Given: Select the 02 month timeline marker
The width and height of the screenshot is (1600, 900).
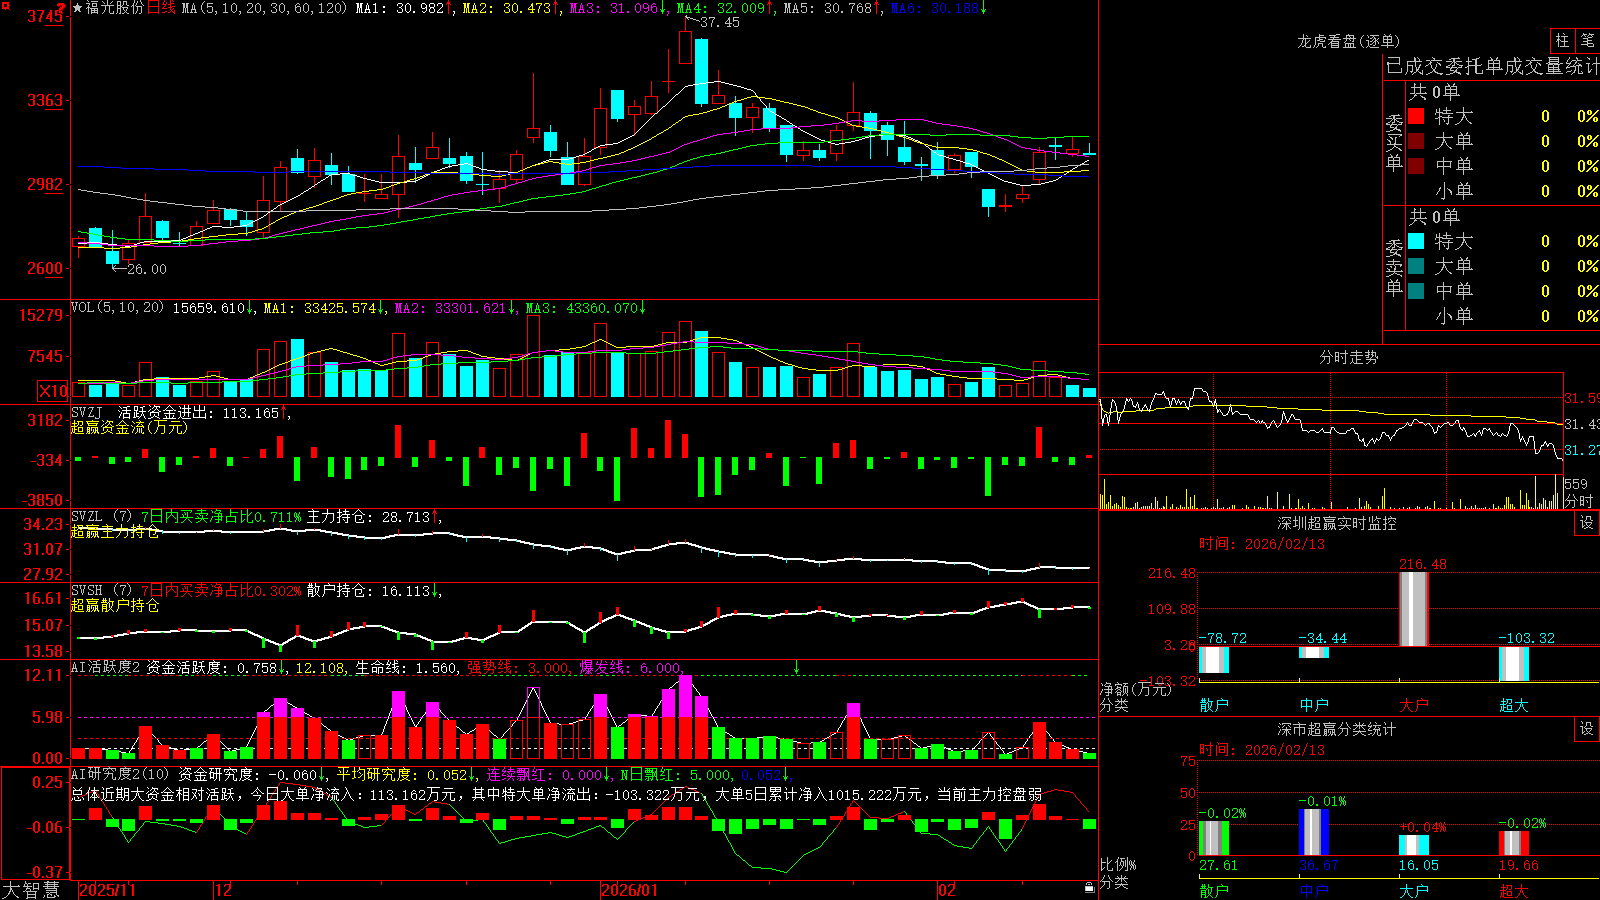Looking at the screenshot, I should [x=947, y=890].
